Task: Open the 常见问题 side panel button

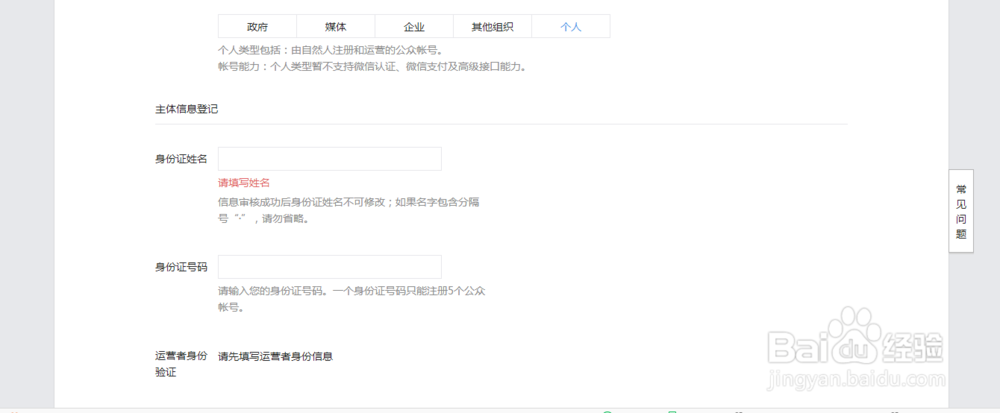Action: pos(961,211)
